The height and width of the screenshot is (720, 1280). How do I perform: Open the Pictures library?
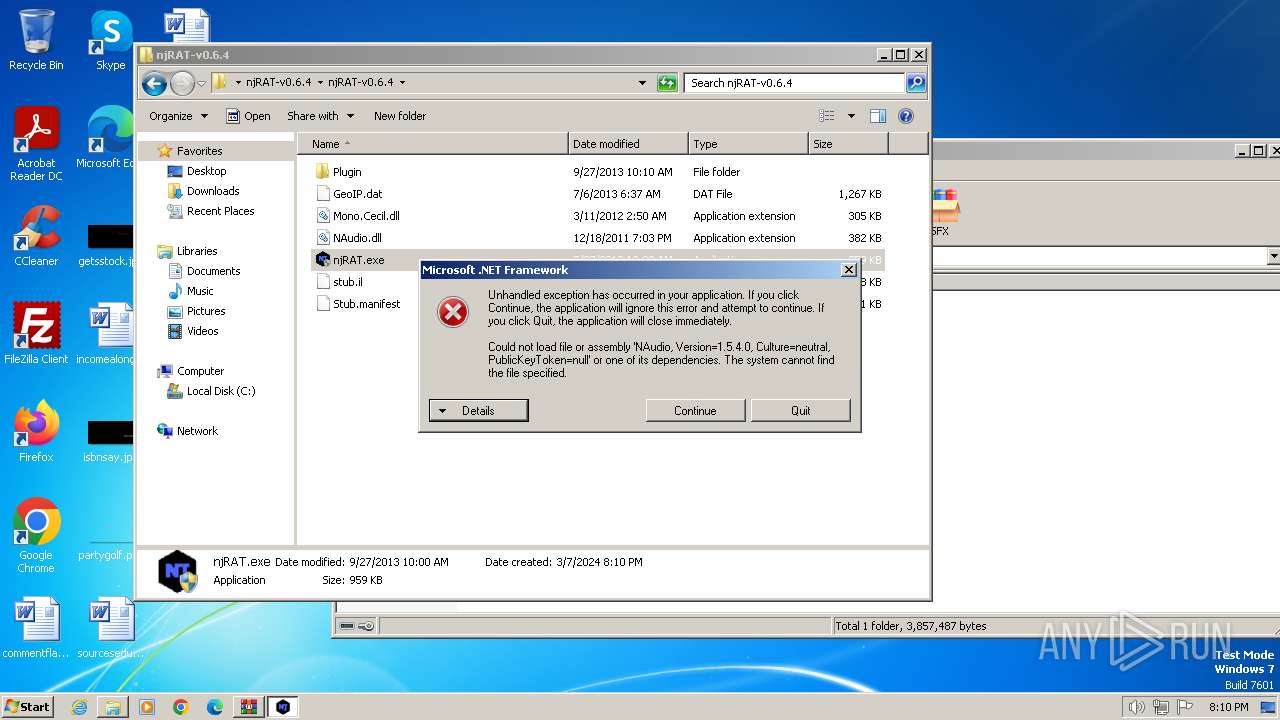point(206,311)
